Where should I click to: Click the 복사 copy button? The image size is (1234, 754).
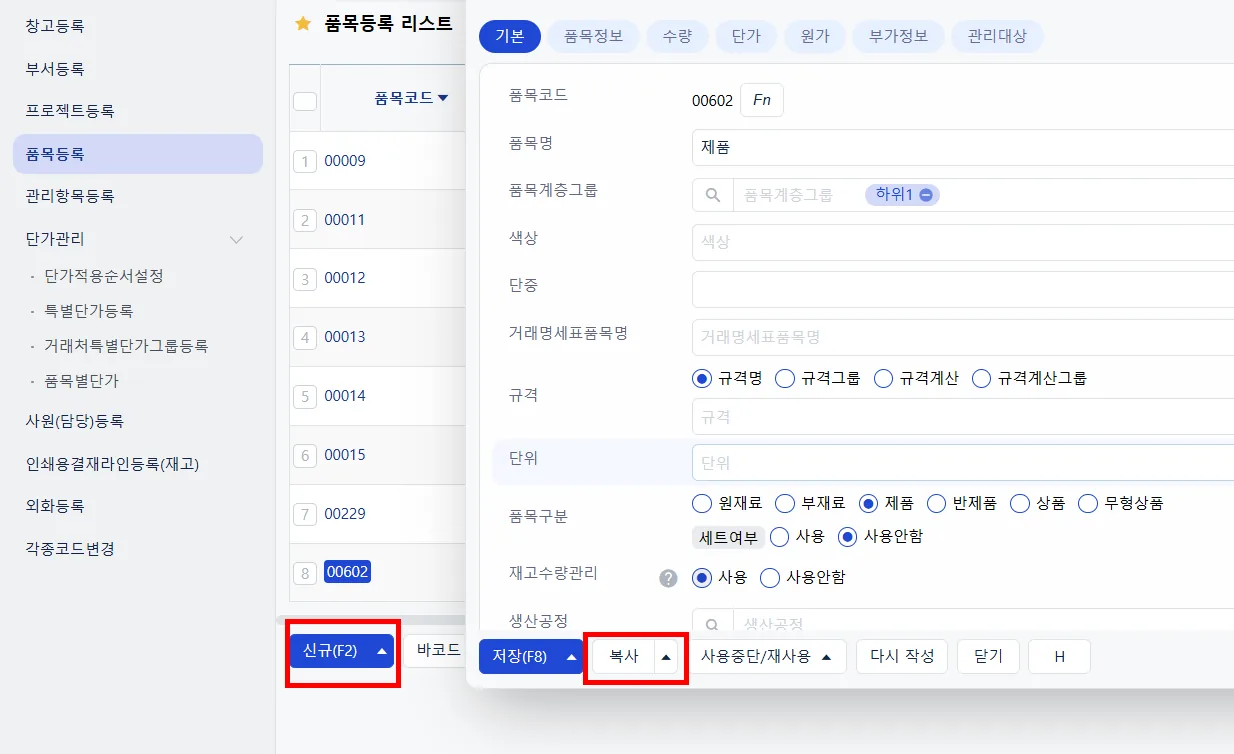coord(624,657)
